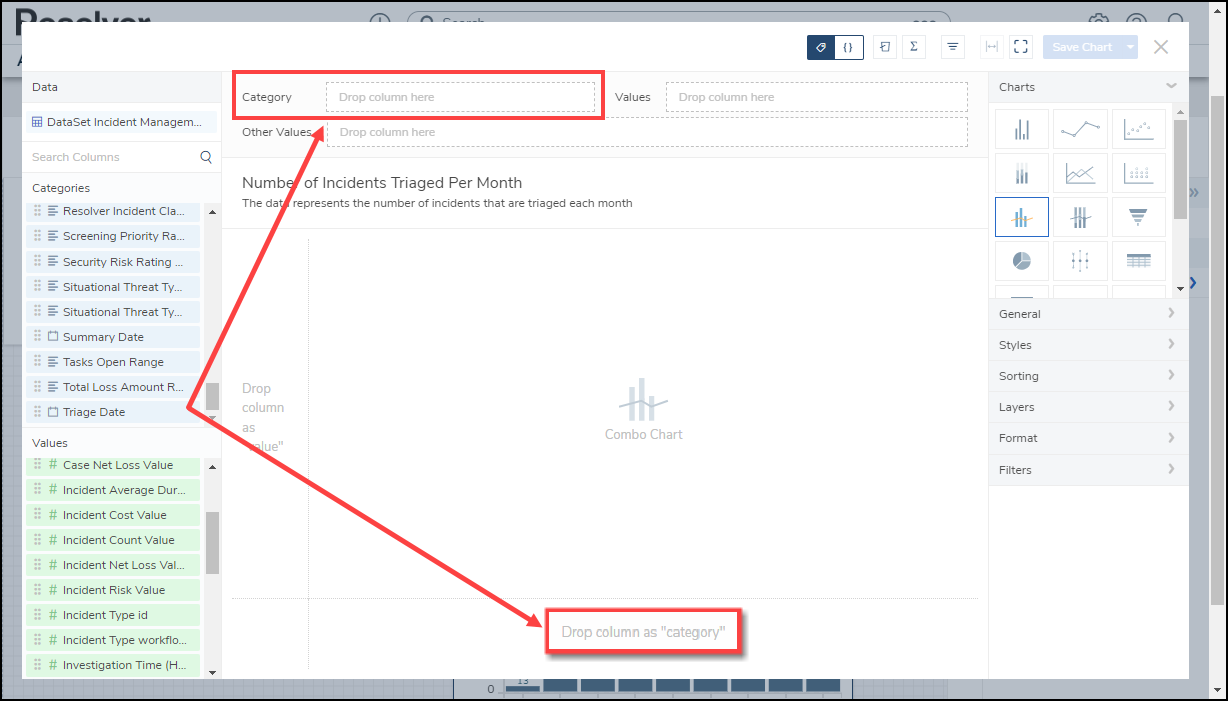Select the box plot chart type

[1080, 261]
